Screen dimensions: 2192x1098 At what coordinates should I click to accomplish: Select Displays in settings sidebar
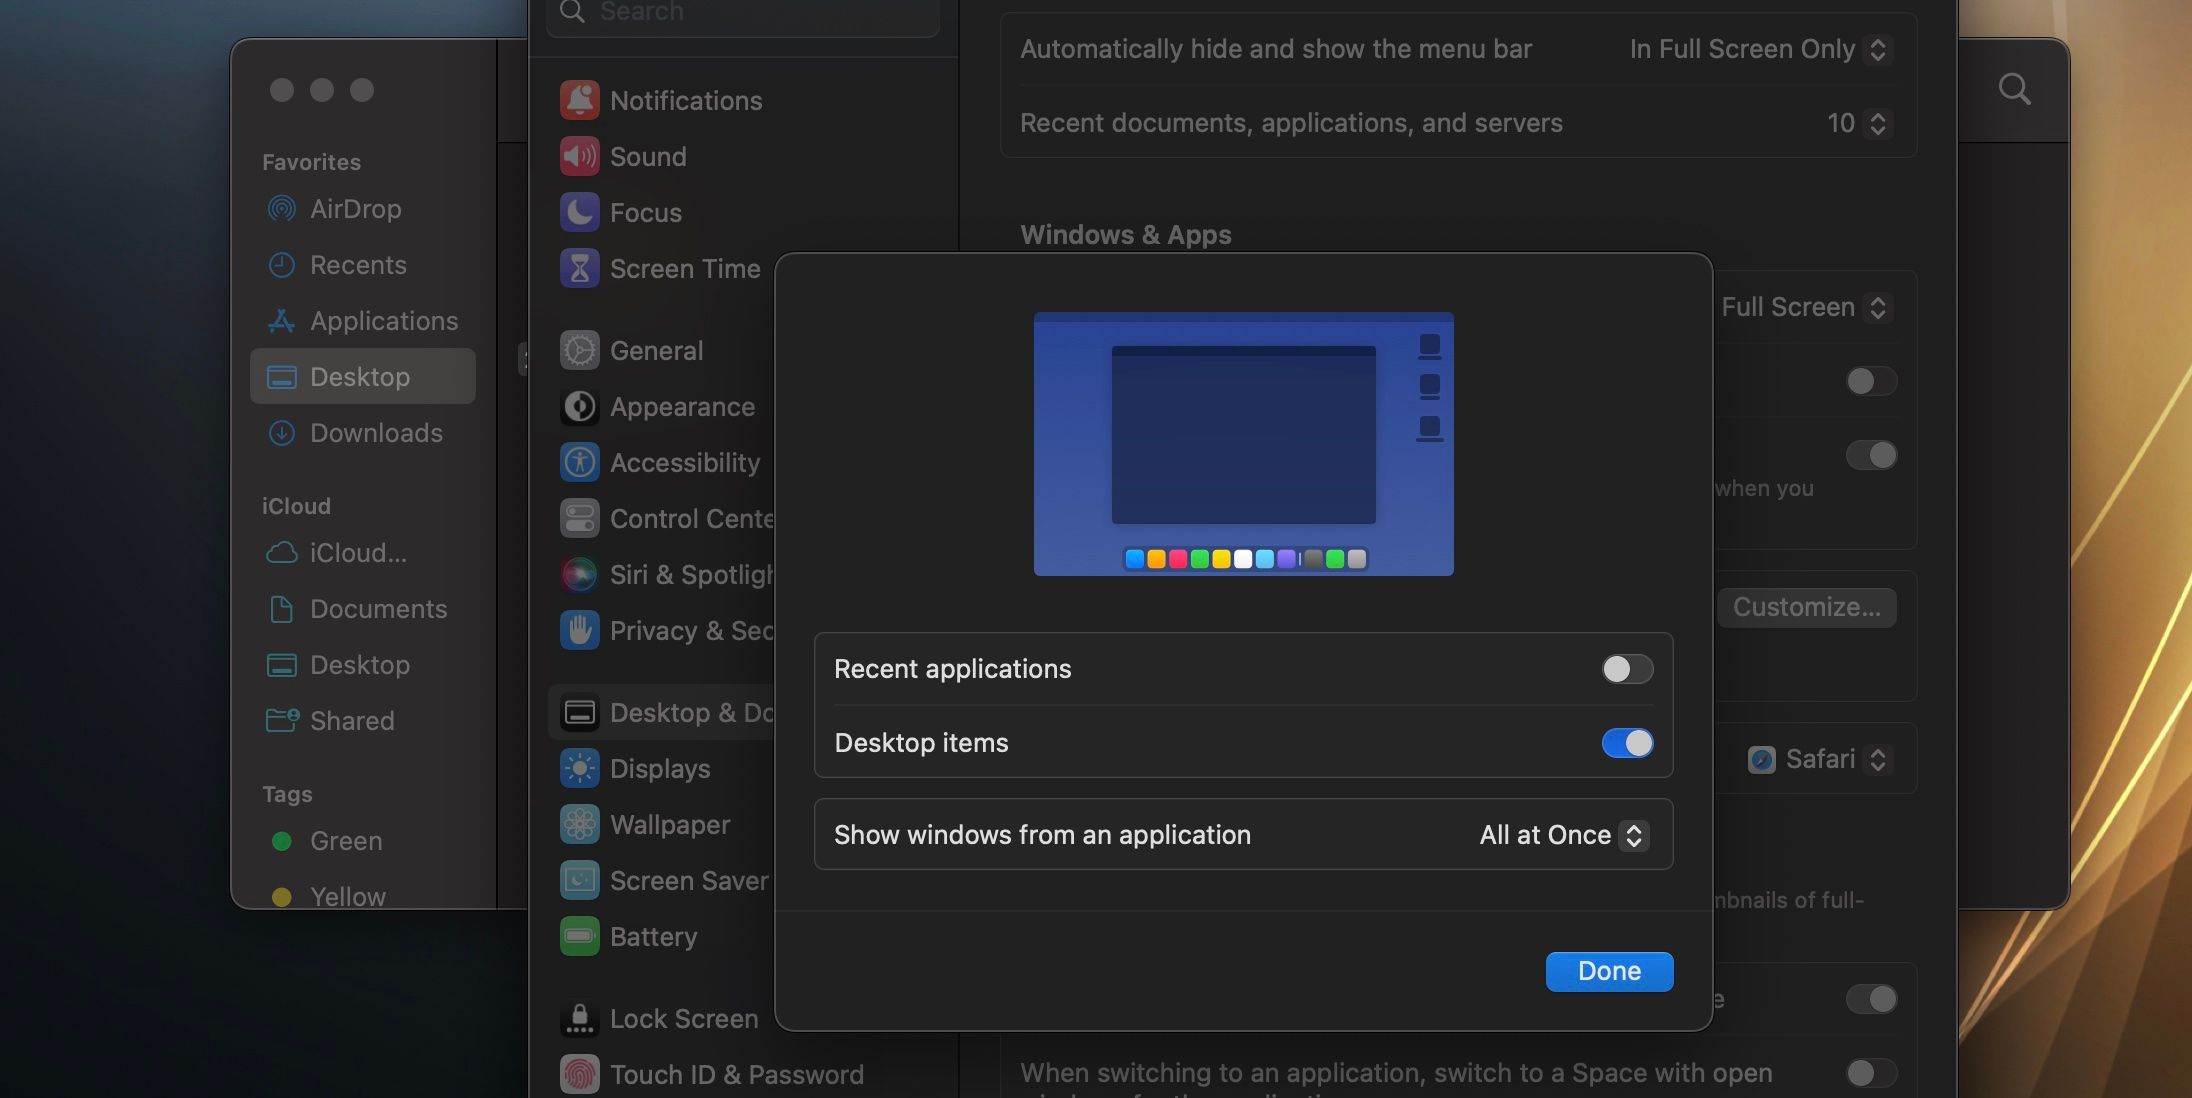tap(659, 768)
